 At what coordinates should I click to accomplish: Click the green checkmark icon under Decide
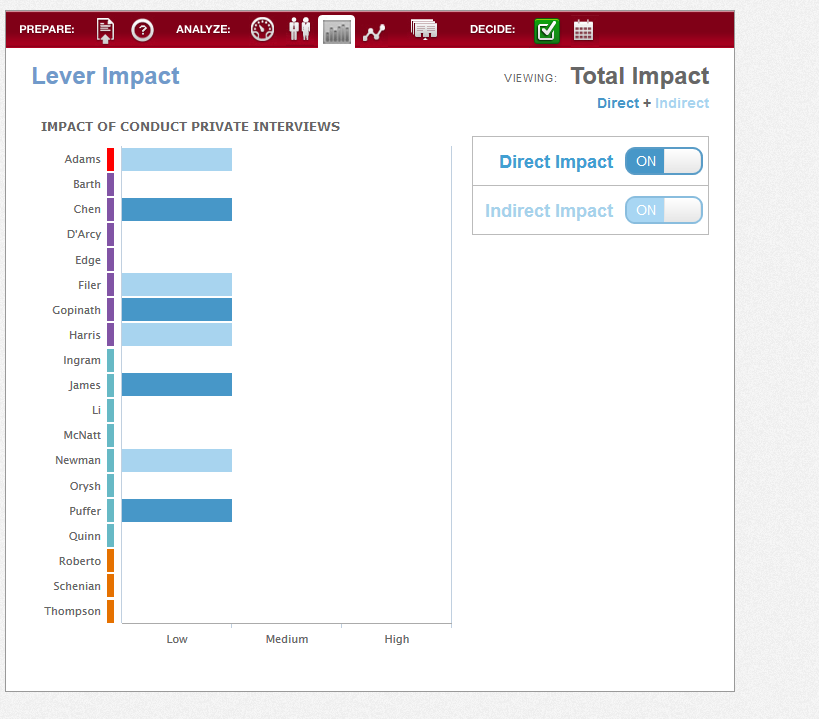(x=547, y=31)
